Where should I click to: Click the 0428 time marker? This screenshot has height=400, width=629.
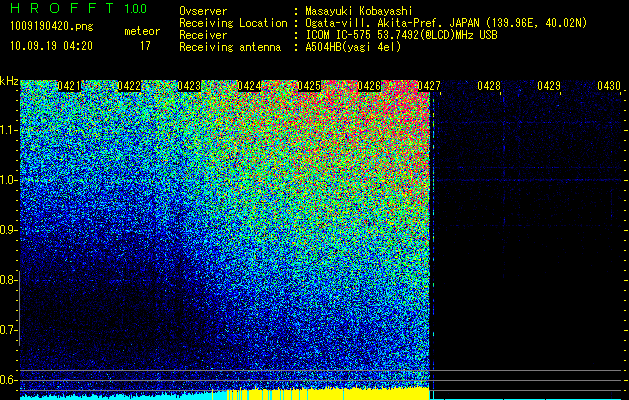[x=489, y=86]
